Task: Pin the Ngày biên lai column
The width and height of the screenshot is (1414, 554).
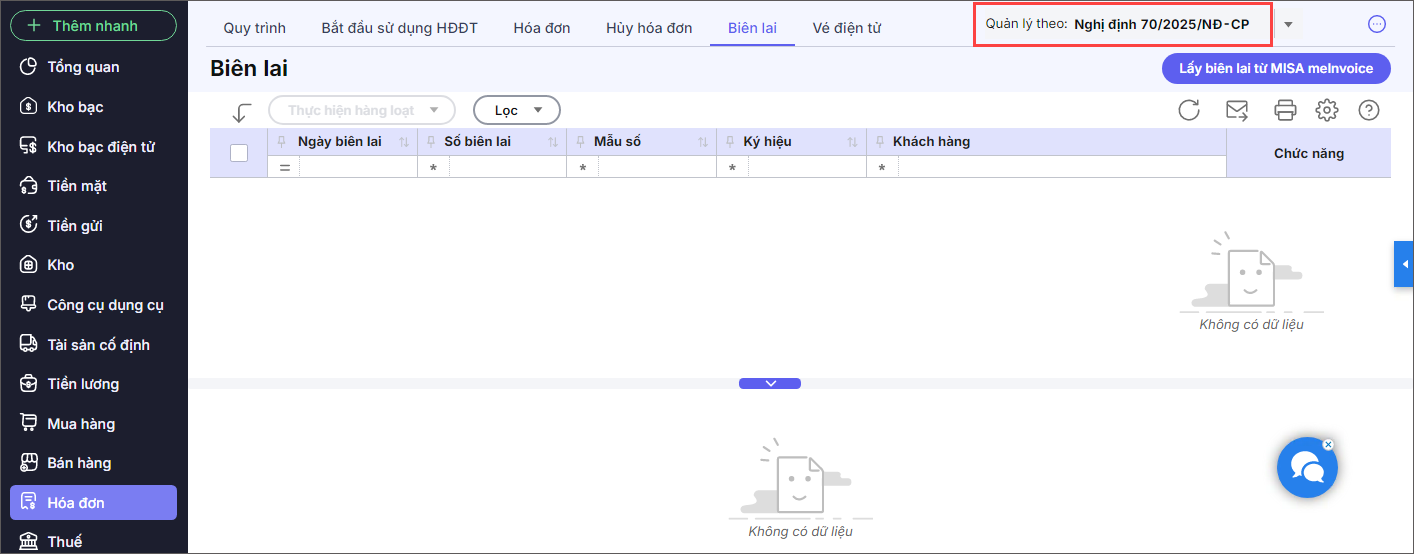Action: click(x=282, y=142)
